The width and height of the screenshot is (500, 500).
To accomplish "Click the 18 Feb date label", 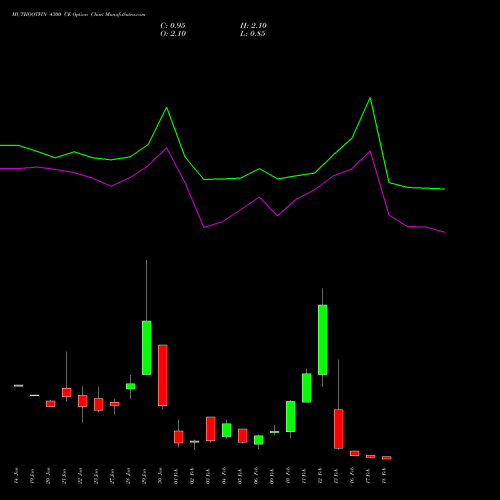I will (x=384, y=476).
